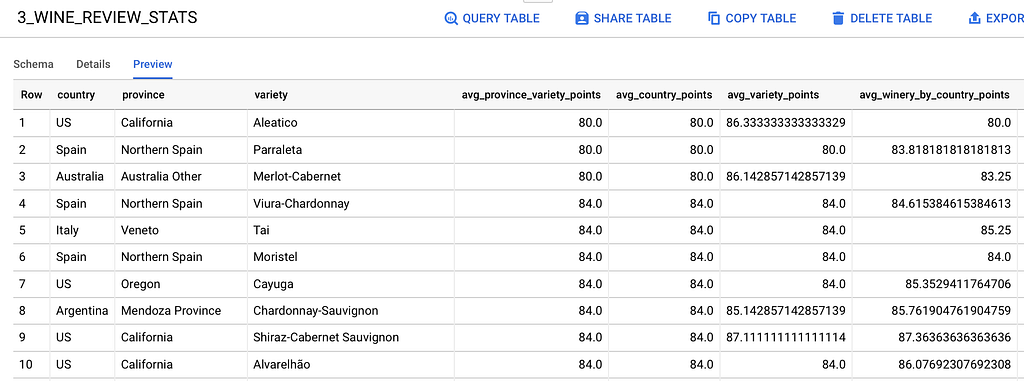The width and height of the screenshot is (1024, 381).
Task: Click the Australia Other province cell
Action: [161, 176]
